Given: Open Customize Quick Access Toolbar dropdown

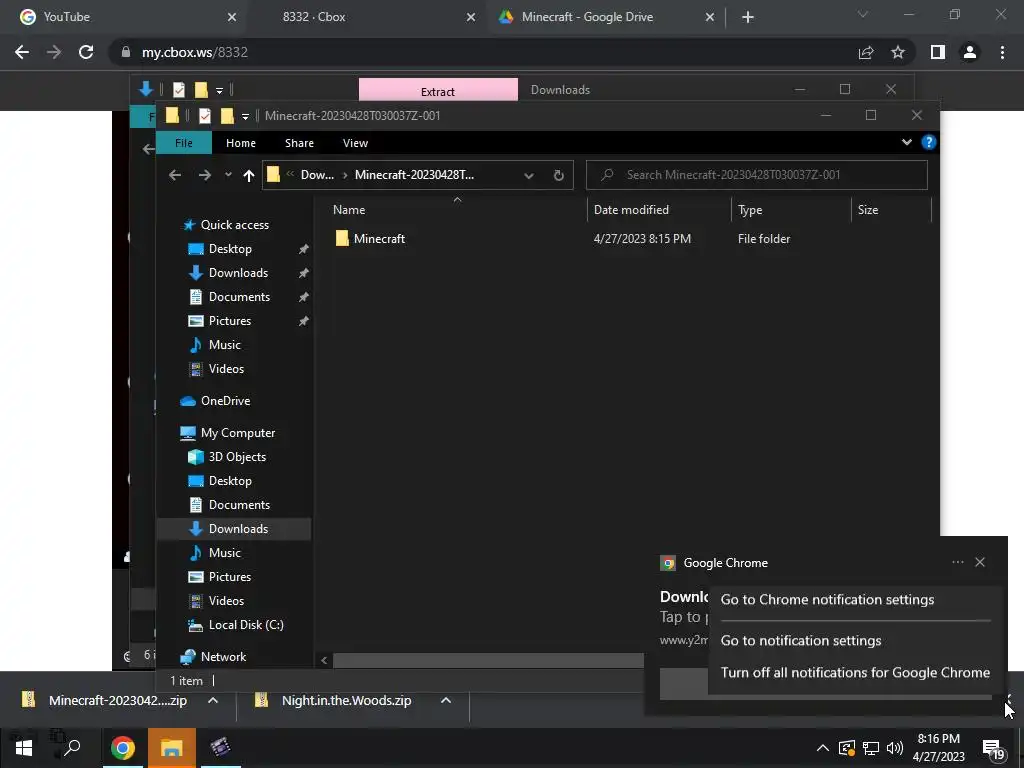Looking at the screenshot, I should pyautogui.click(x=245, y=116).
